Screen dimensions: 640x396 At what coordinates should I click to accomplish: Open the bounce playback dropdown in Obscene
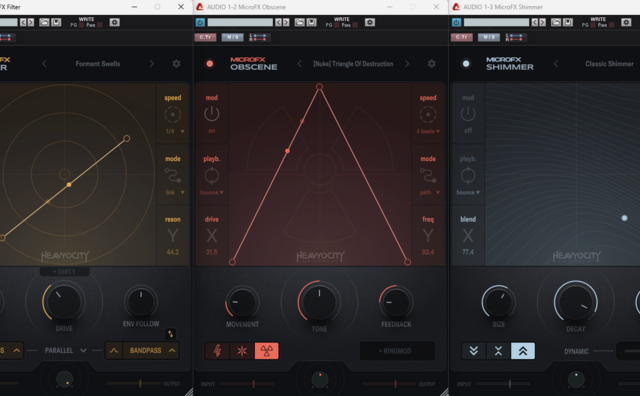click(x=211, y=192)
